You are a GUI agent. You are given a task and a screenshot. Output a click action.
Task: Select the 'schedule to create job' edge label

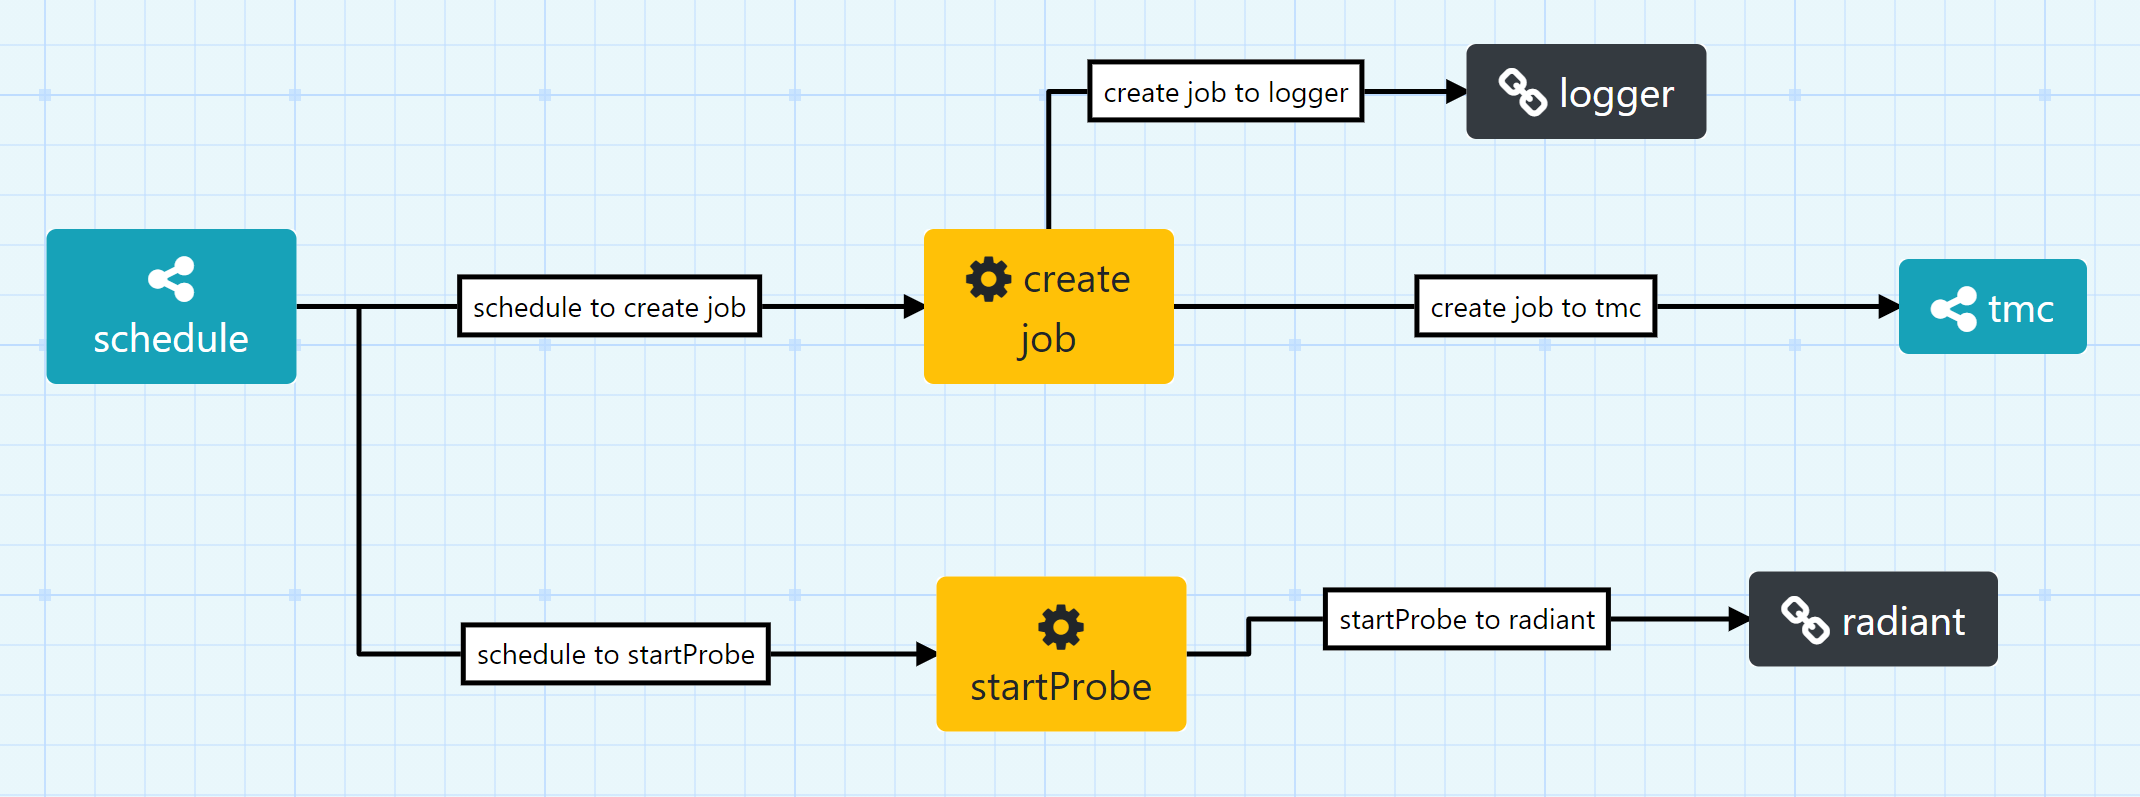click(x=609, y=306)
